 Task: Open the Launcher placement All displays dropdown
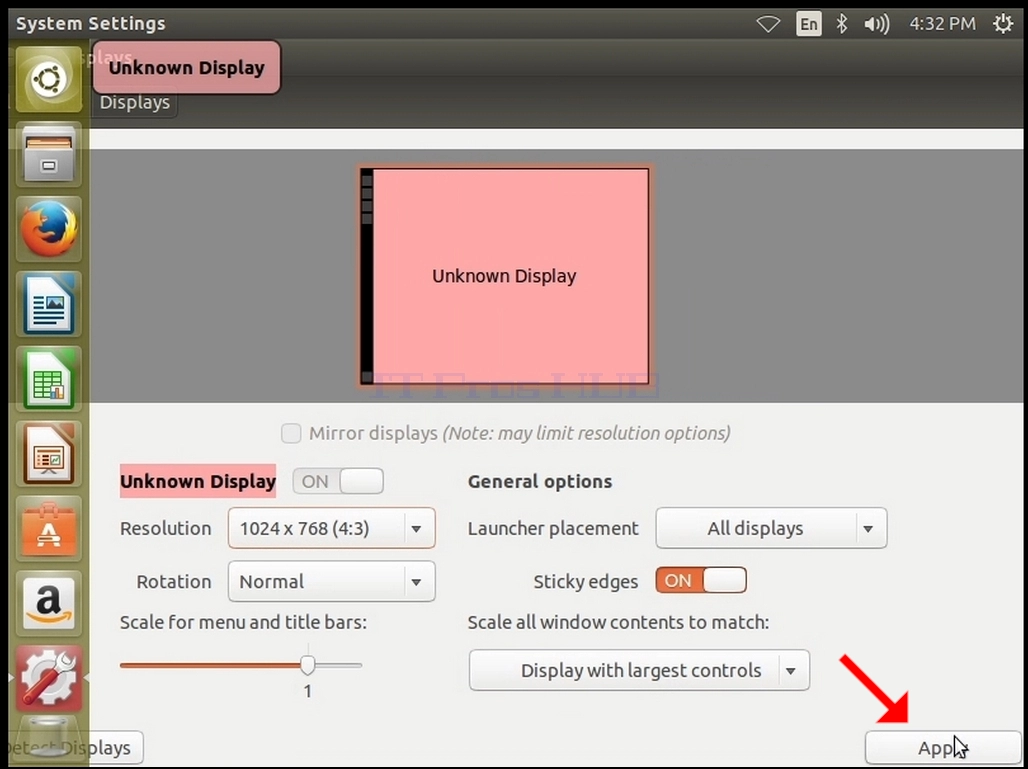click(x=771, y=528)
